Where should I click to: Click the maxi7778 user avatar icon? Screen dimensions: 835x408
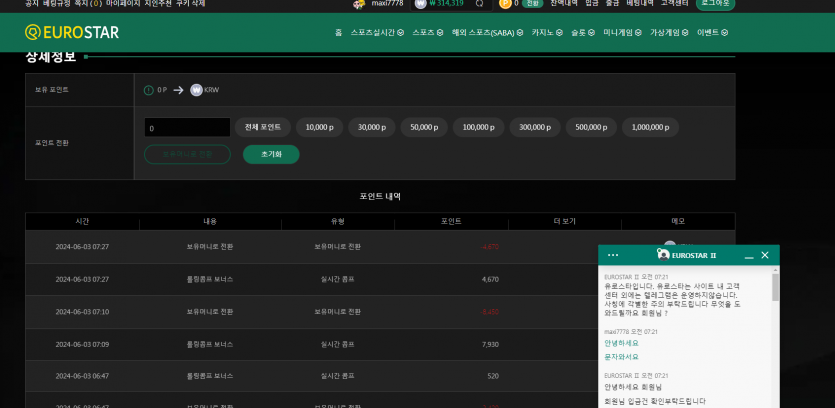(359, 4)
